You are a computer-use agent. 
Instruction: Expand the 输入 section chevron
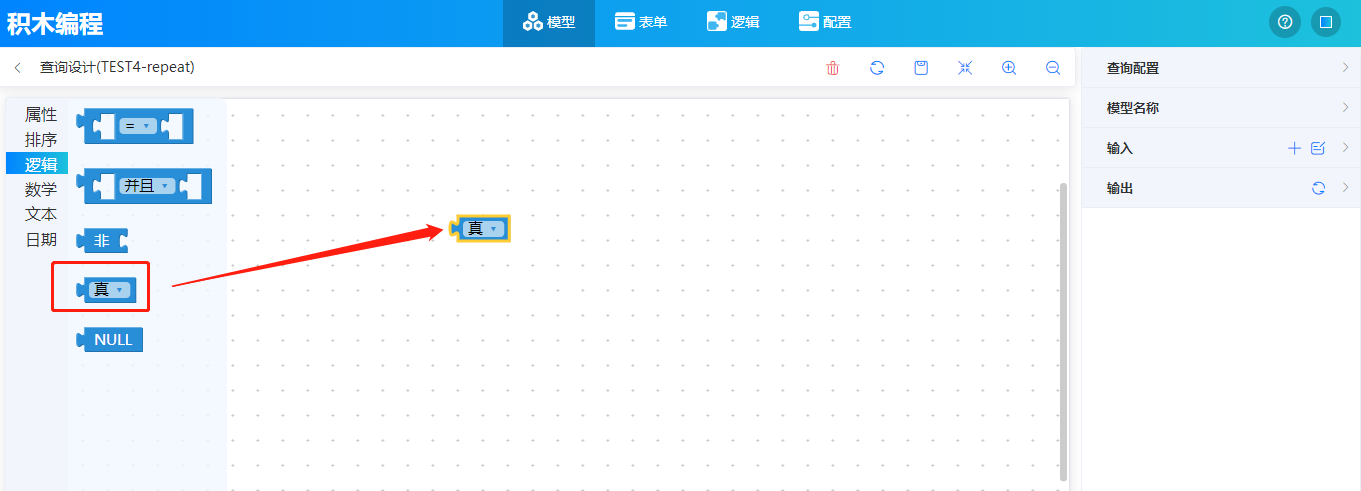[1345, 148]
